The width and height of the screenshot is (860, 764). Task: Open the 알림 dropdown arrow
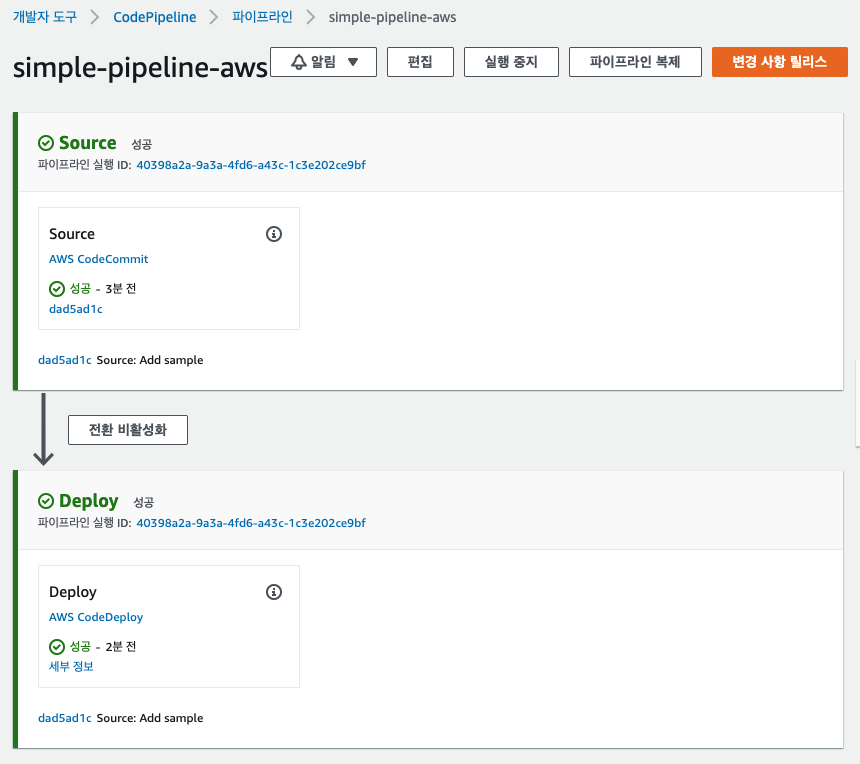pyautogui.click(x=353, y=62)
